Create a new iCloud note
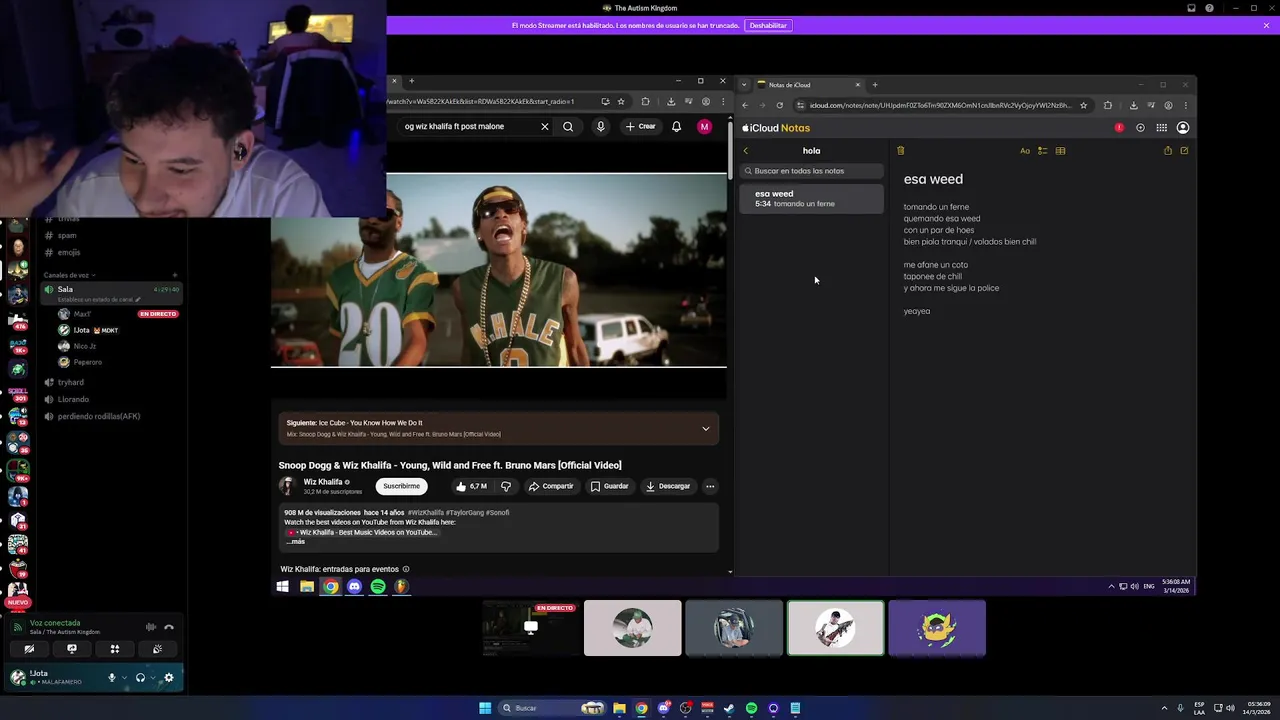 click(x=1184, y=151)
